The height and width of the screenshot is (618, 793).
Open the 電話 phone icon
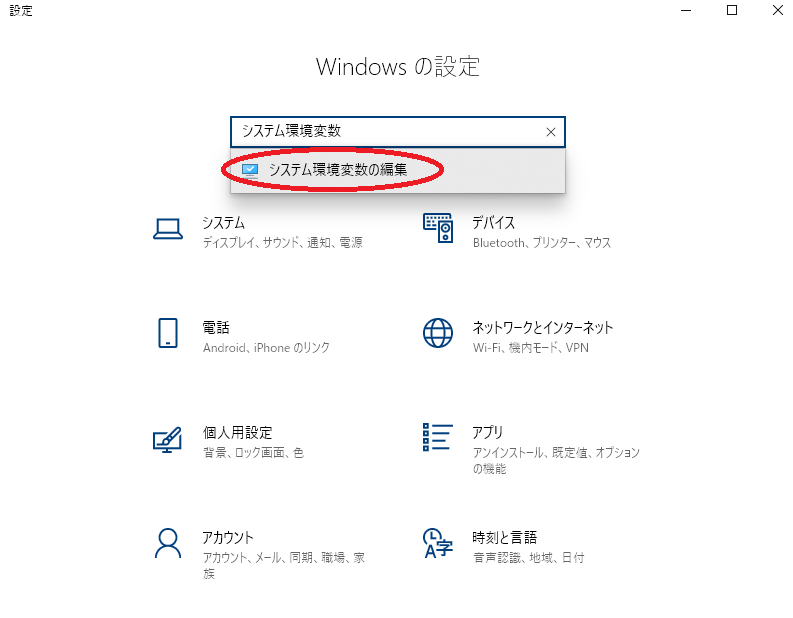click(x=168, y=333)
